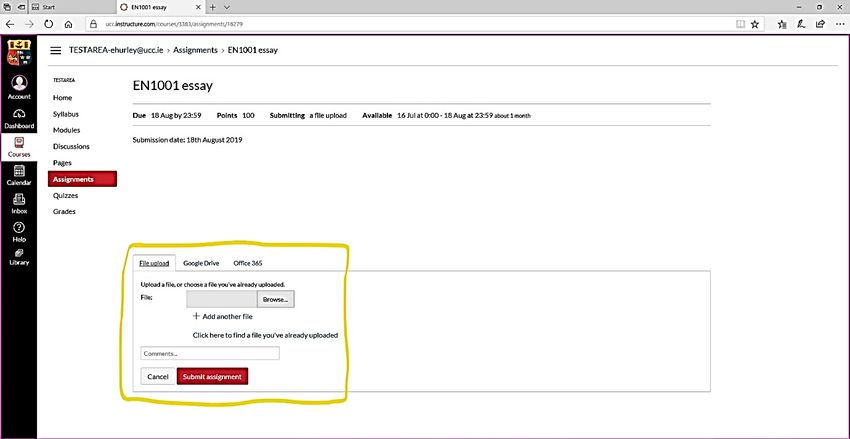The width and height of the screenshot is (850, 439).
Task: Click the browser Home button
Action: point(67,23)
